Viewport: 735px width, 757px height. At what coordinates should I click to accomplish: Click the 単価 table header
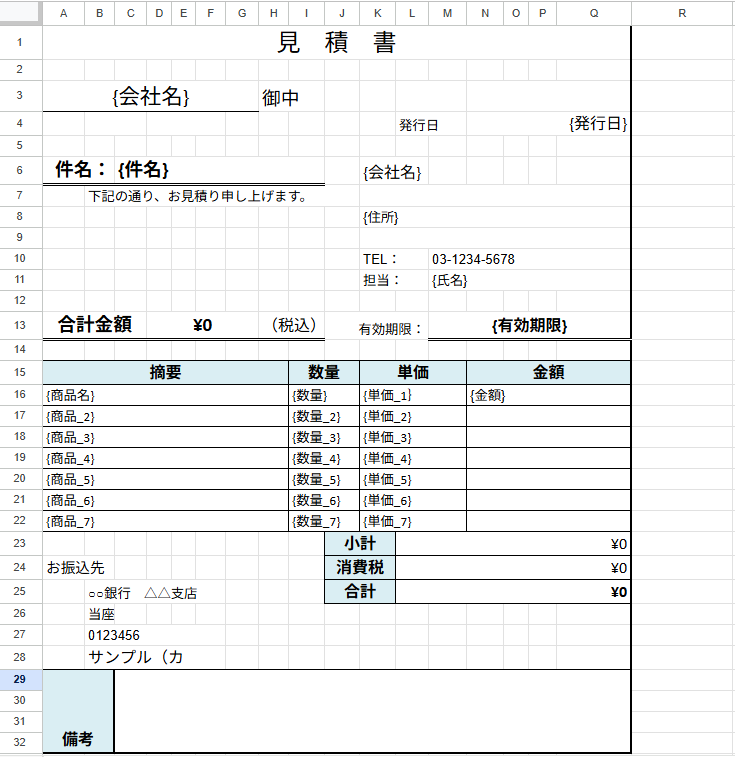pyautogui.click(x=413, y=372)
